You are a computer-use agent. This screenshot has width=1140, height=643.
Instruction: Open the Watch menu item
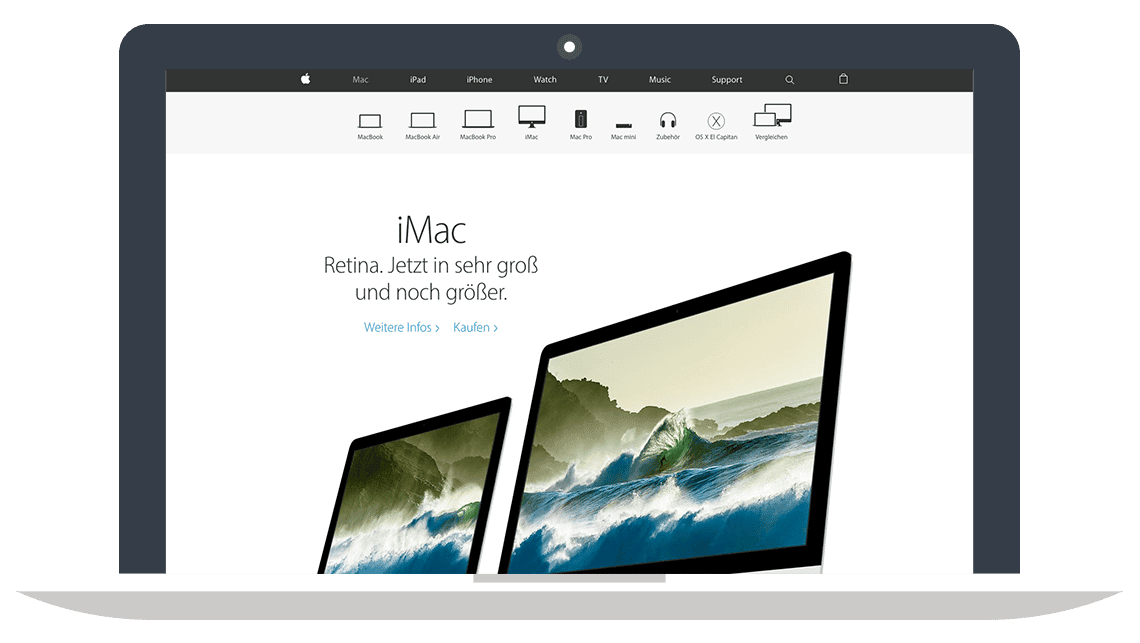pos(545,80)
